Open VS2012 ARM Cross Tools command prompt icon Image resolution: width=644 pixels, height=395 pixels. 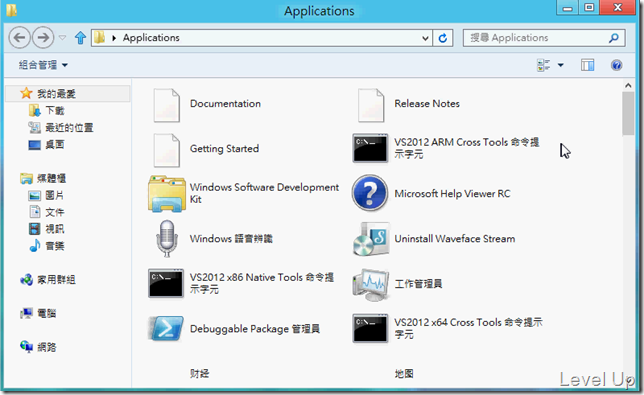click(x=370, y=148)
